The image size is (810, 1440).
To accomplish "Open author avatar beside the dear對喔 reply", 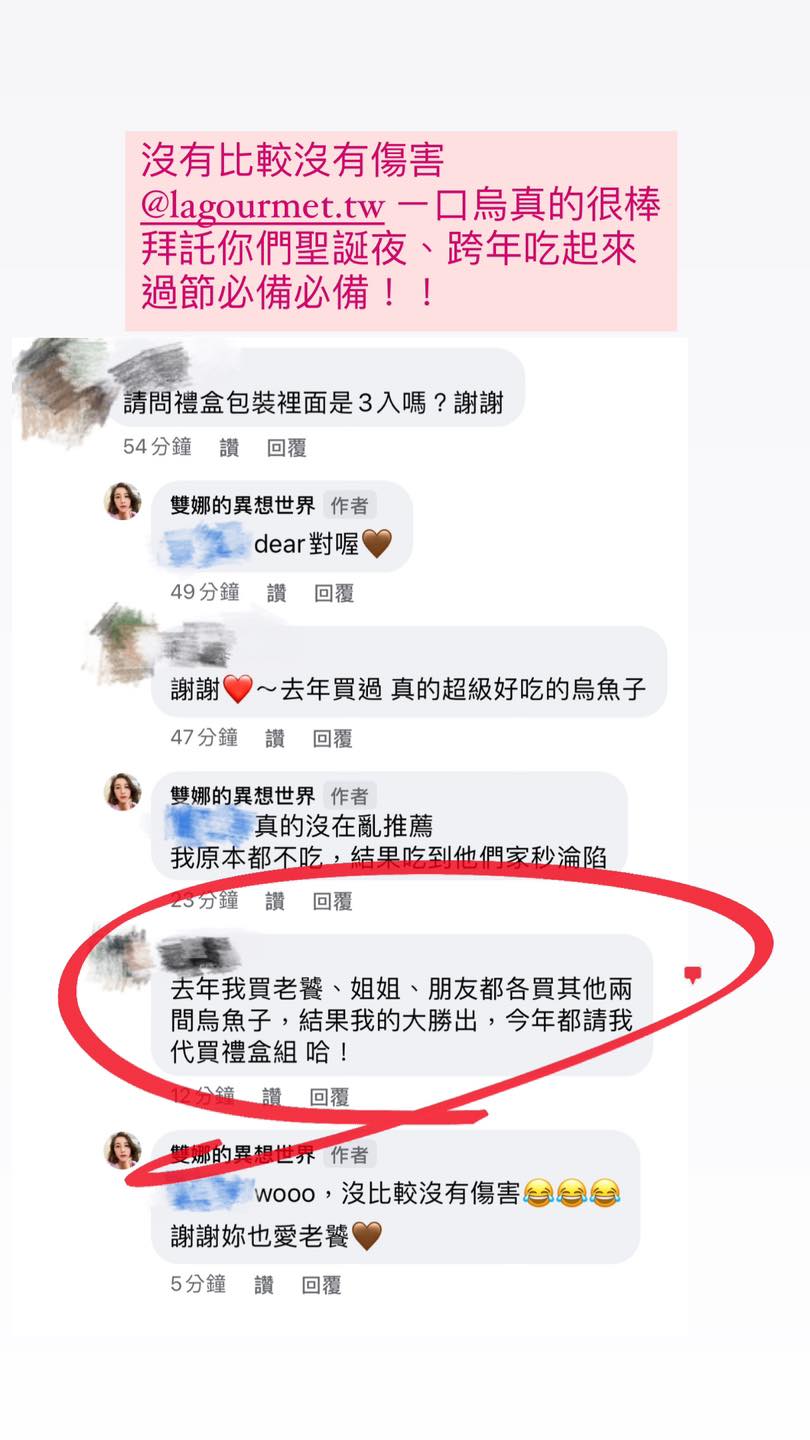I will click(123, 501).
